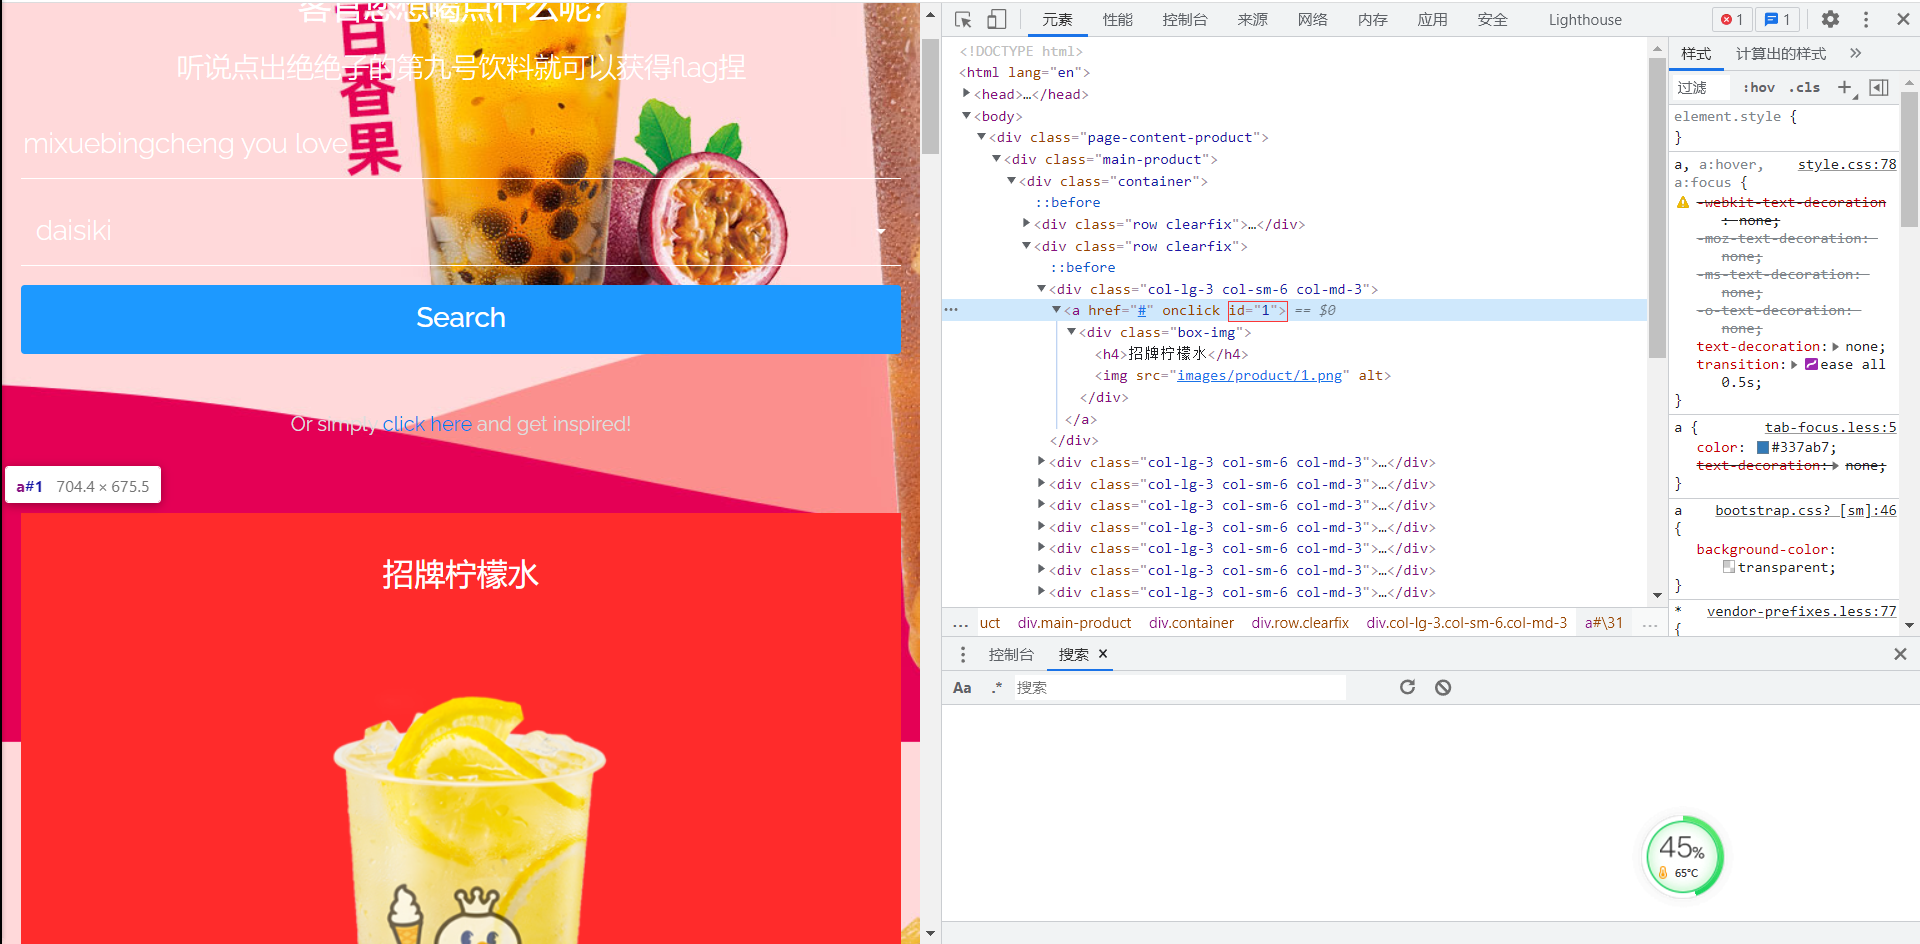Toggle the .cls element classes panel
Image resolution: width=1920 pixels, height=944 pixels.
1805,87
